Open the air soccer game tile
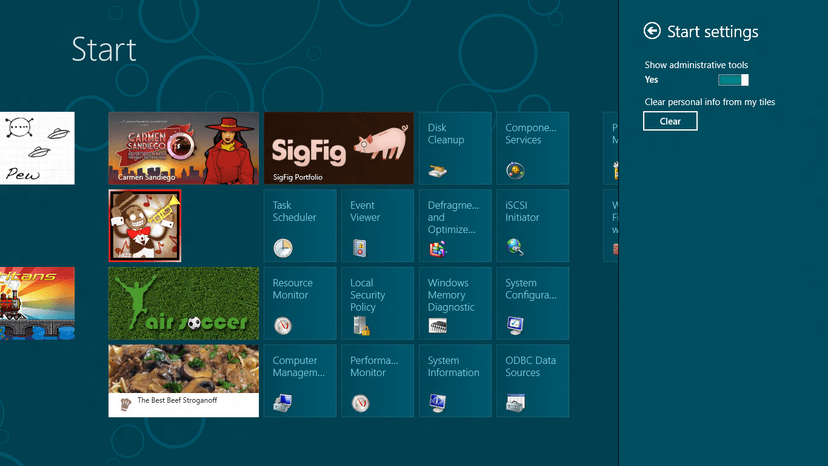This screenshot has height=466, width=828. [x=184, y=303]
